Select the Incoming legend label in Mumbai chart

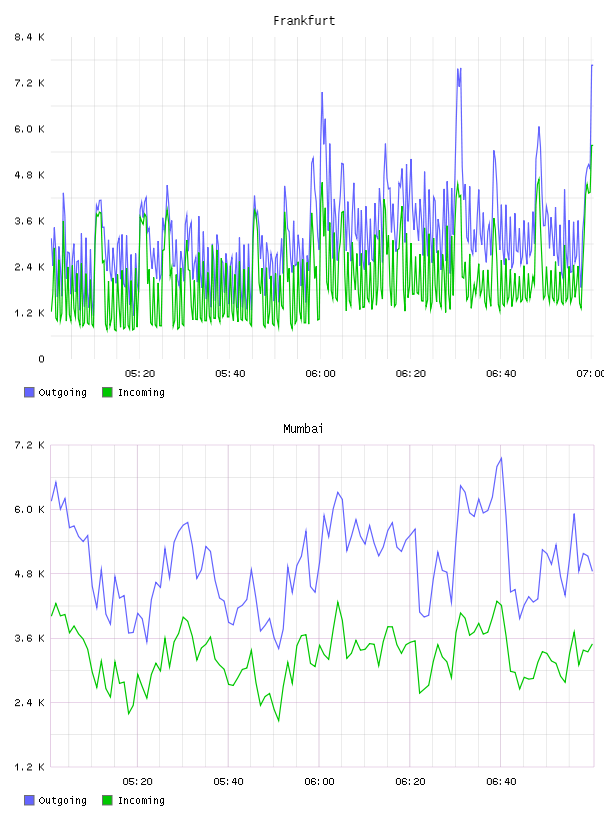coord(141,801)
